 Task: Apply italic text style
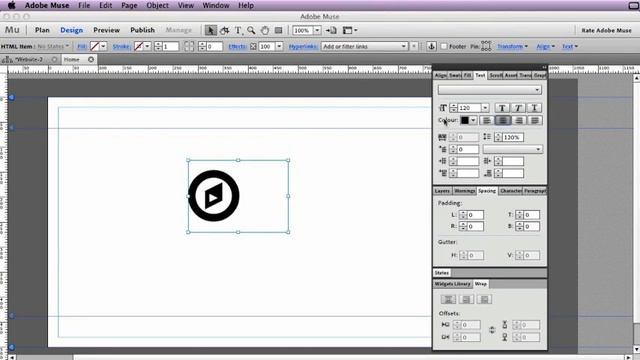tap(518, 108)
